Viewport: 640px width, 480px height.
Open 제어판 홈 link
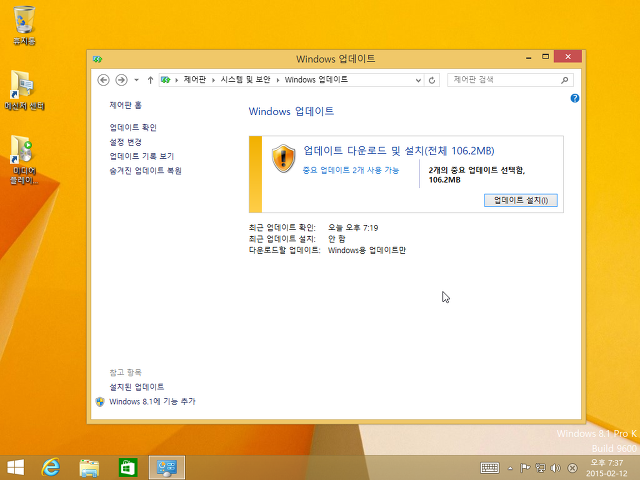(125, 105)
